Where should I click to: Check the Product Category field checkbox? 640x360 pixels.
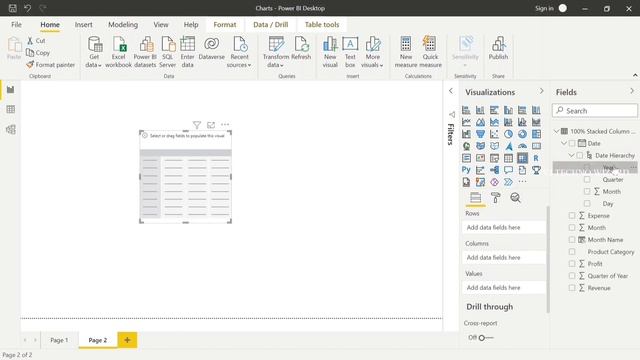[572, 252]
